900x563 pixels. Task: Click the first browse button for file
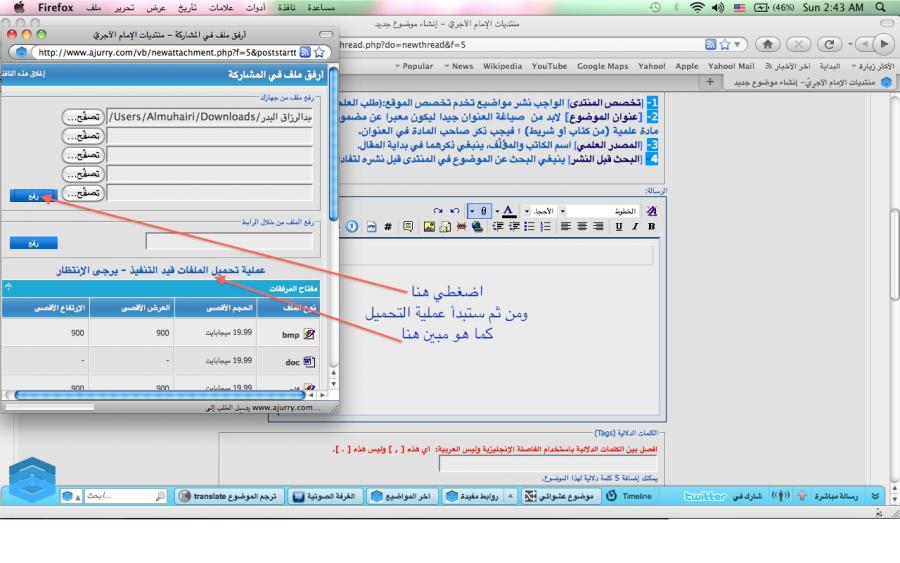[84, 117]
